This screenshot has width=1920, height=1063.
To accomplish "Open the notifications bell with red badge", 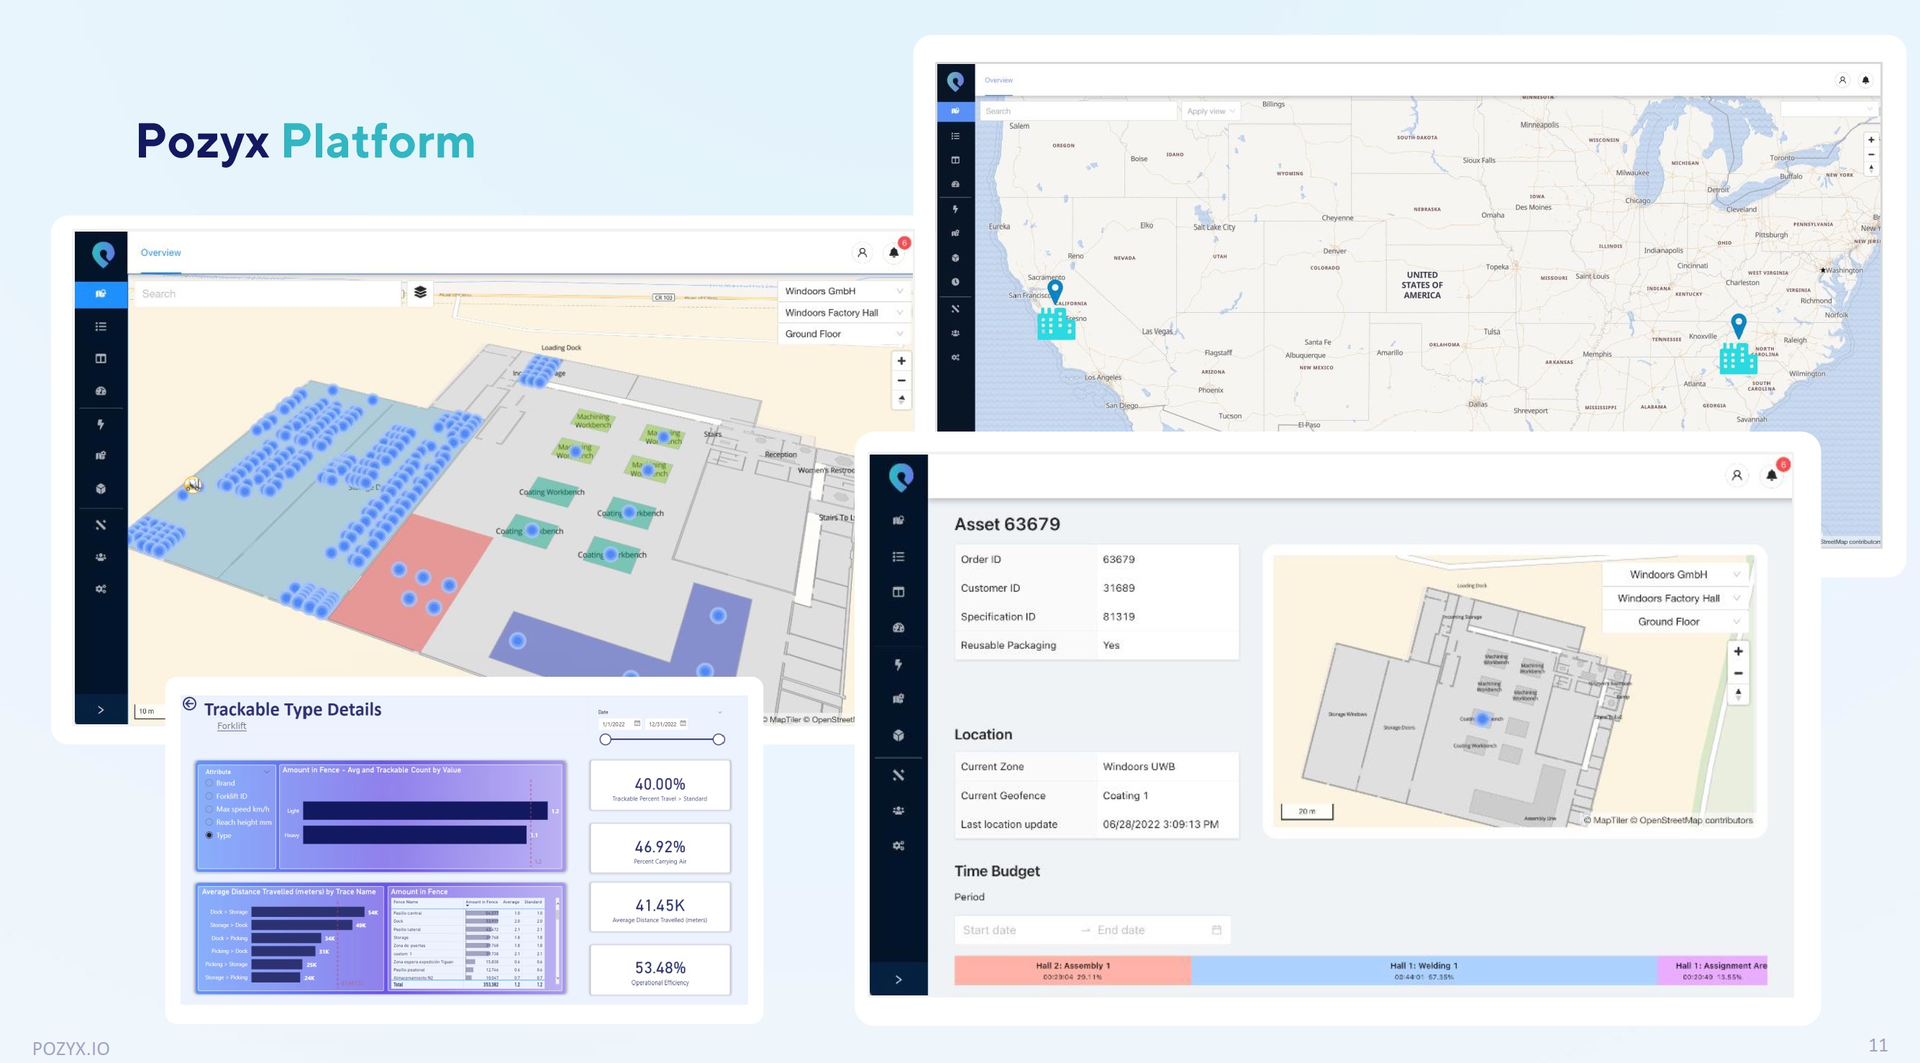I will click(893, 252).
